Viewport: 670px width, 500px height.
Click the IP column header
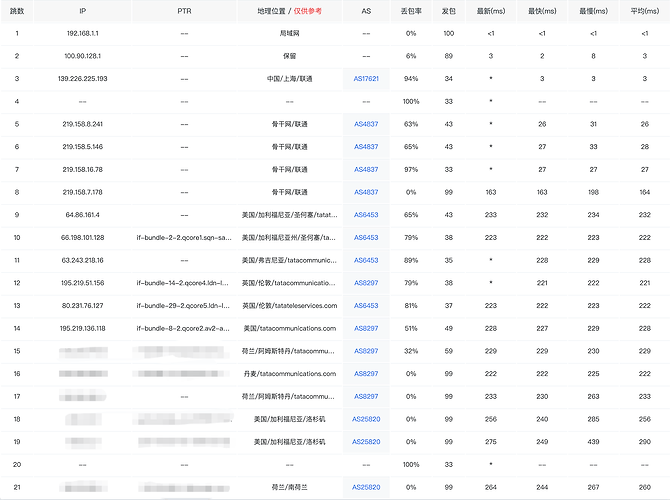pyautogui.click(x=82, y=11)
